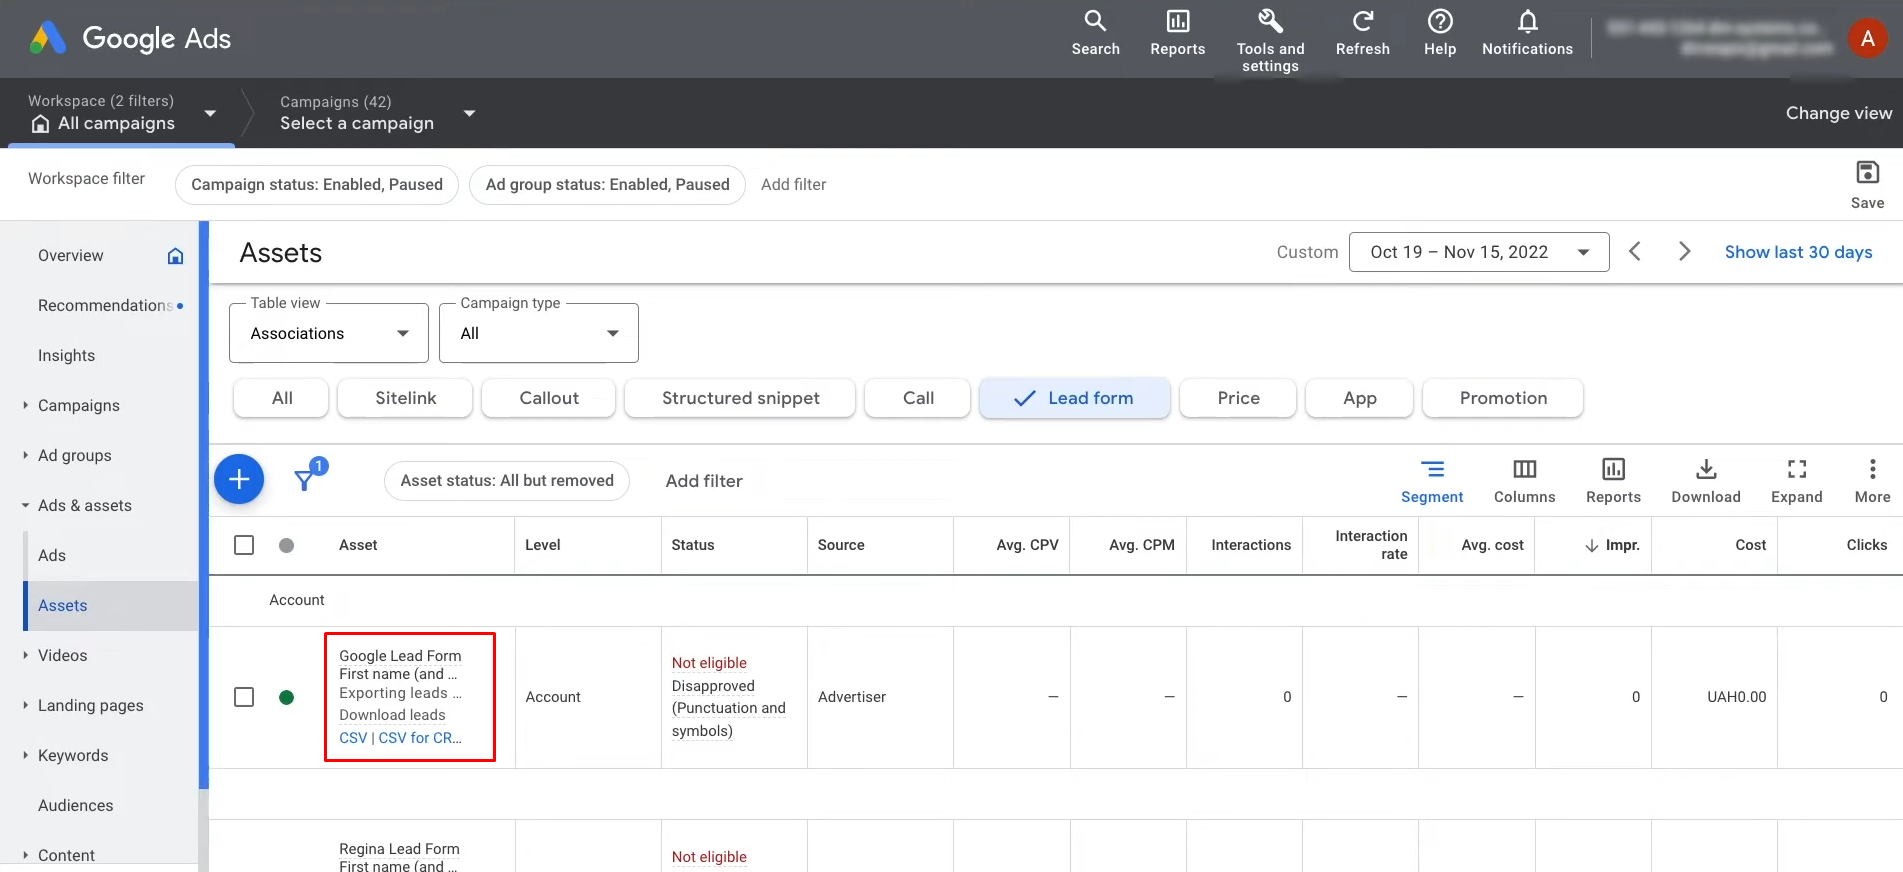
Task: Save the workspace filter
Action: click(x=1867, y=184)
